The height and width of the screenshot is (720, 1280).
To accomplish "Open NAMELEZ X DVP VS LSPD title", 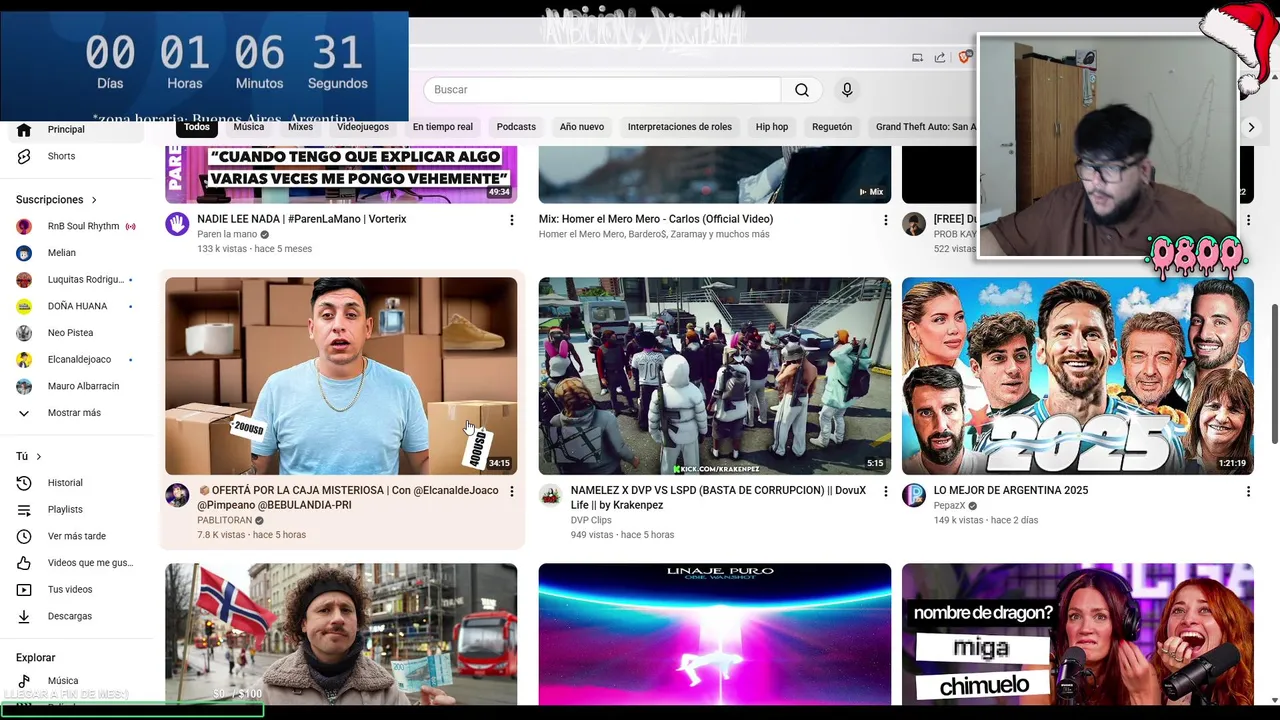I will tap(718, 498).
